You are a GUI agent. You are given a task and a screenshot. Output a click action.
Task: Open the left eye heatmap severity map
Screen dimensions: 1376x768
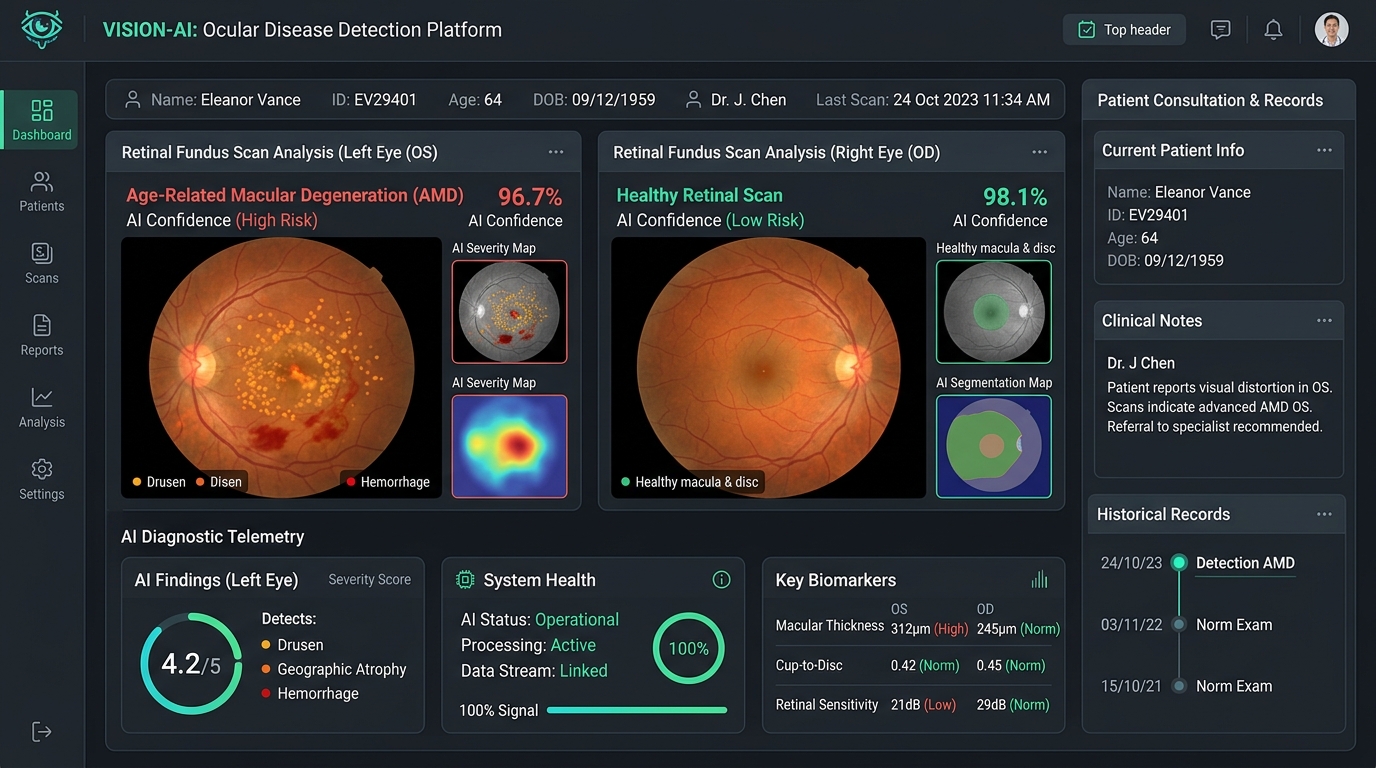tap(509, 446)
